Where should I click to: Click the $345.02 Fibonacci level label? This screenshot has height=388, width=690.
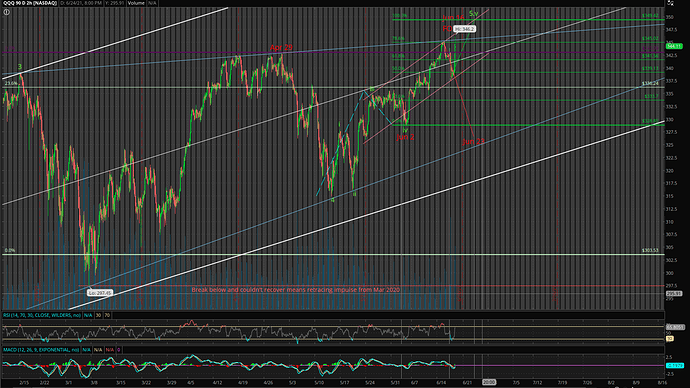coord(650,39)
